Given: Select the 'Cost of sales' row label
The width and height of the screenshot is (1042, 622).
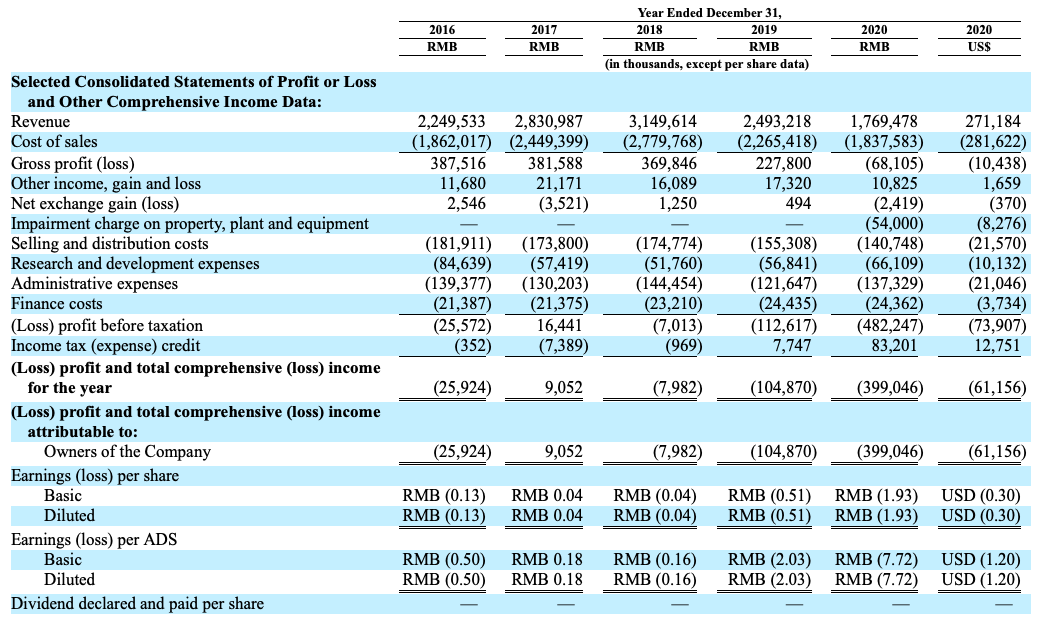Looking at the screenshot, I should coord(54,142).
